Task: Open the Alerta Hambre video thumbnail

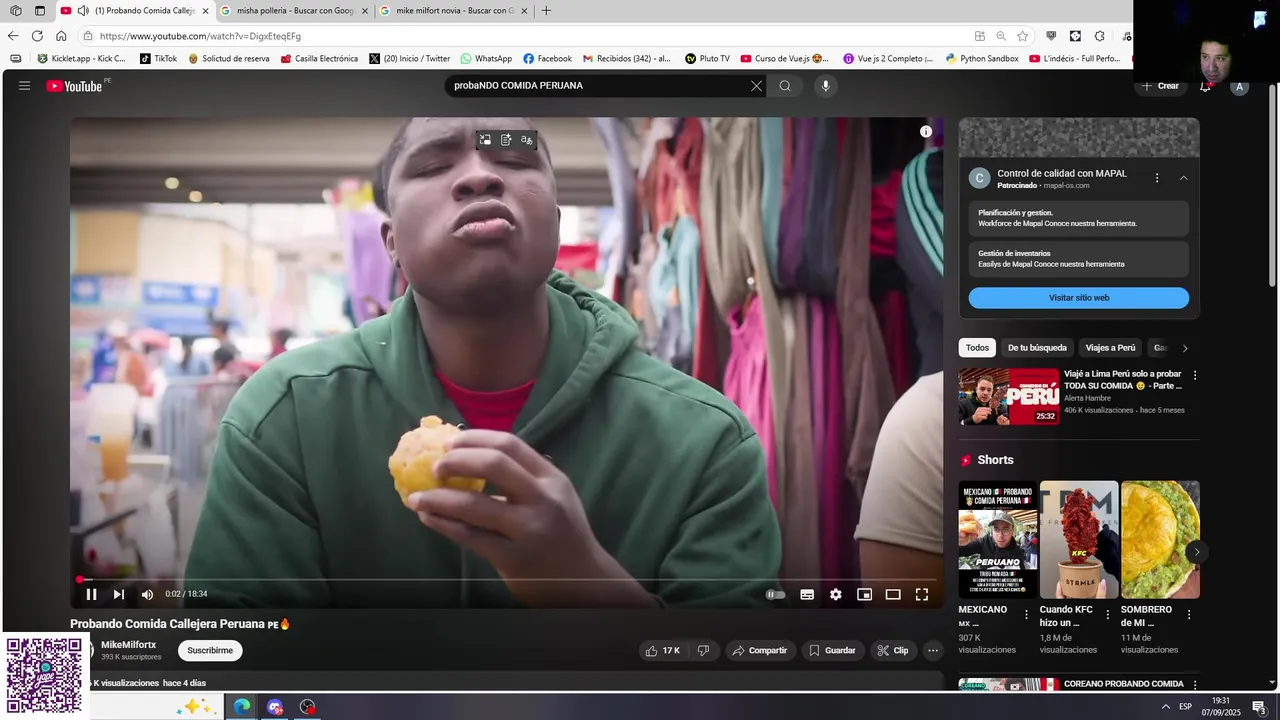Action: (x=1009, y=397)
